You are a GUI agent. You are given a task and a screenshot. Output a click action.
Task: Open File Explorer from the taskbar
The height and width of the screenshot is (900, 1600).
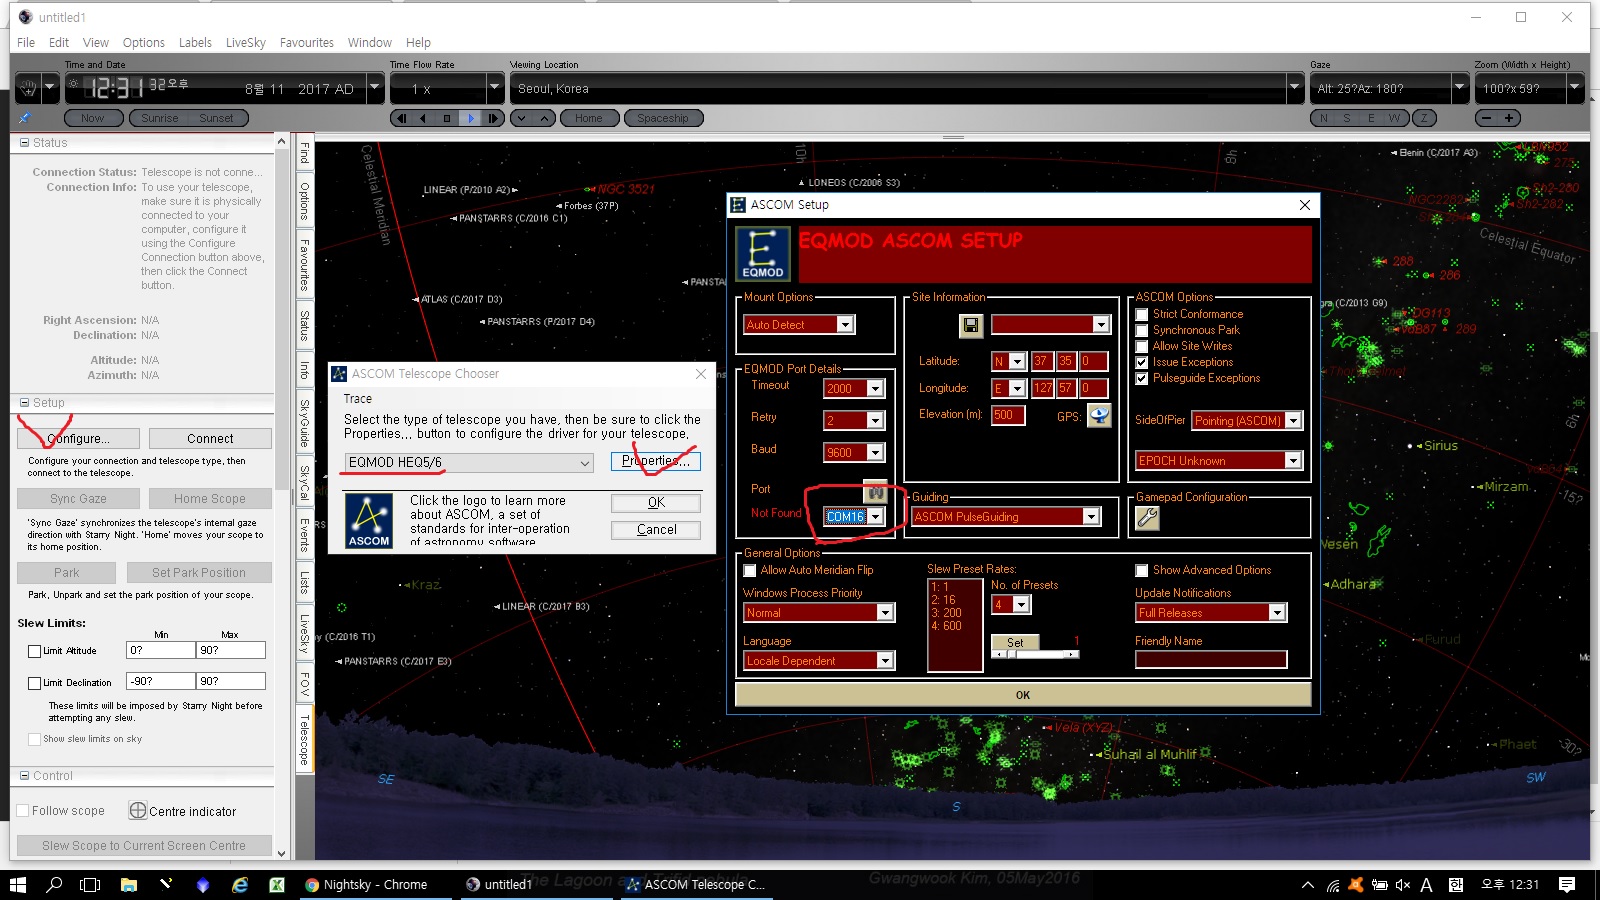pos(128,885)
